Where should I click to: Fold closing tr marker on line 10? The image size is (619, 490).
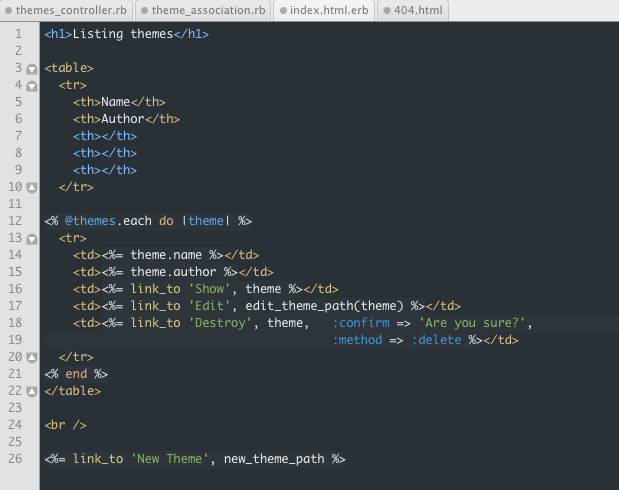(32, 188)
